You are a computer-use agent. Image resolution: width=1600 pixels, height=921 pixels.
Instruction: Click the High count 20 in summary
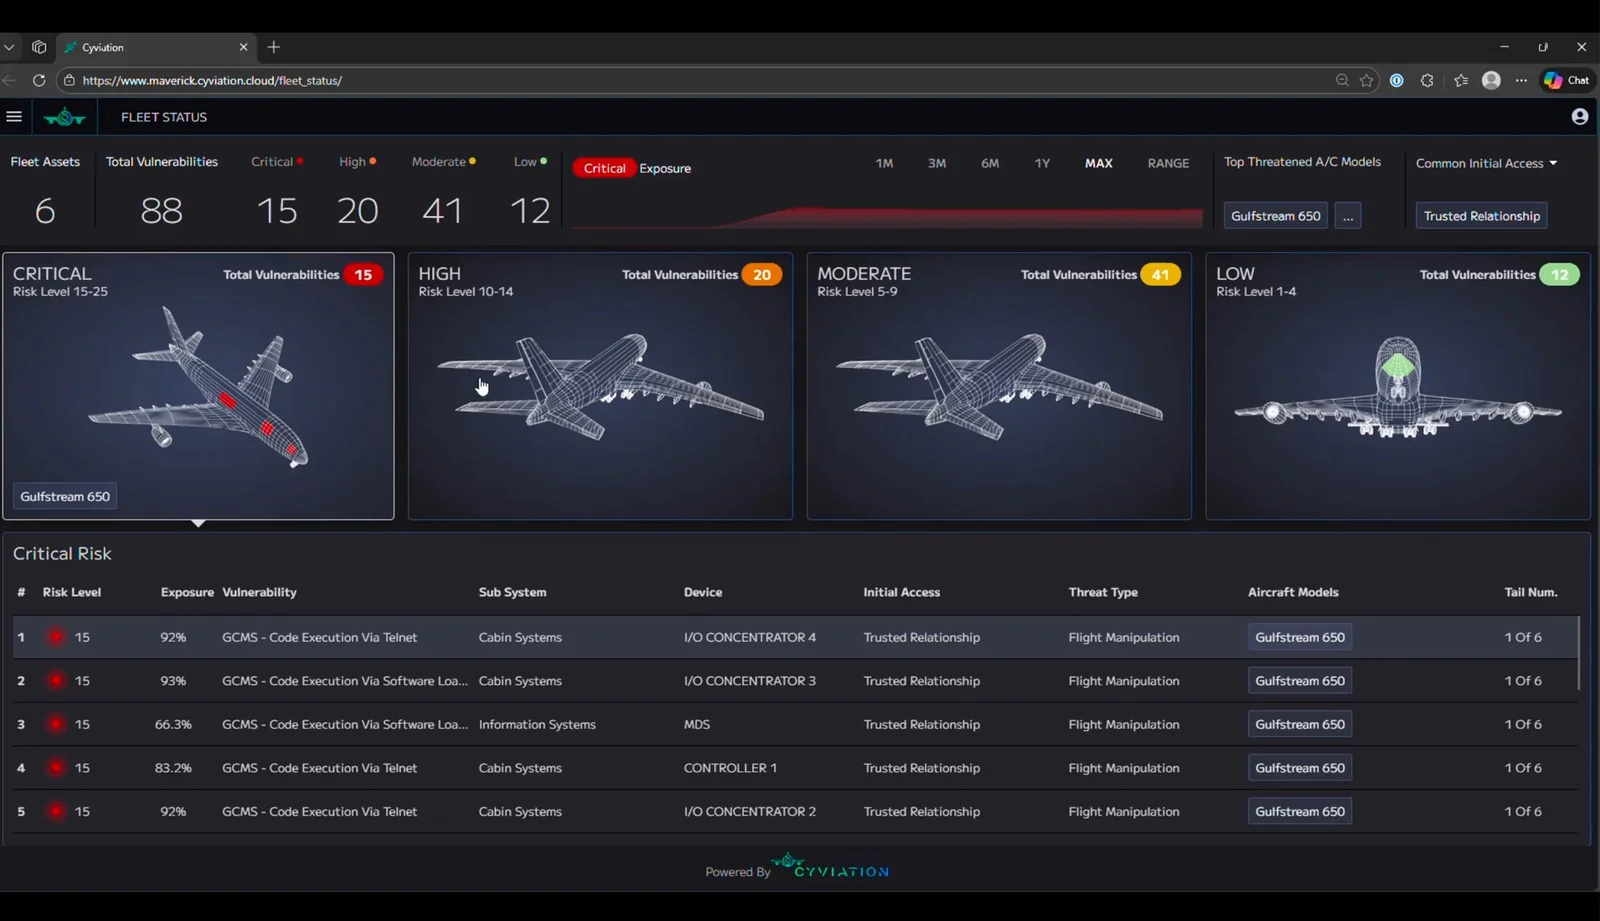tap(358, 210)
